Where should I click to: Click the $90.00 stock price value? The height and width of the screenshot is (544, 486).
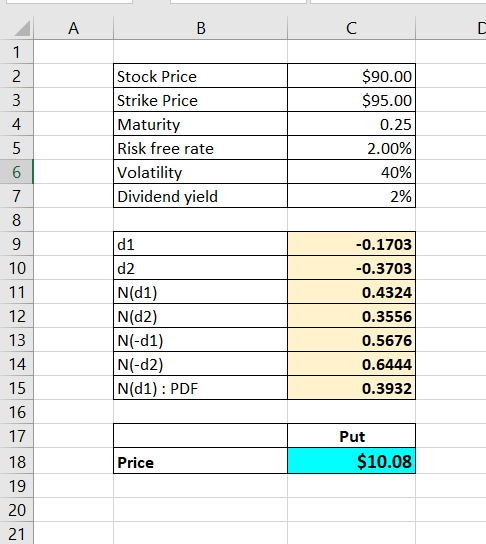[x=351, y=76]
